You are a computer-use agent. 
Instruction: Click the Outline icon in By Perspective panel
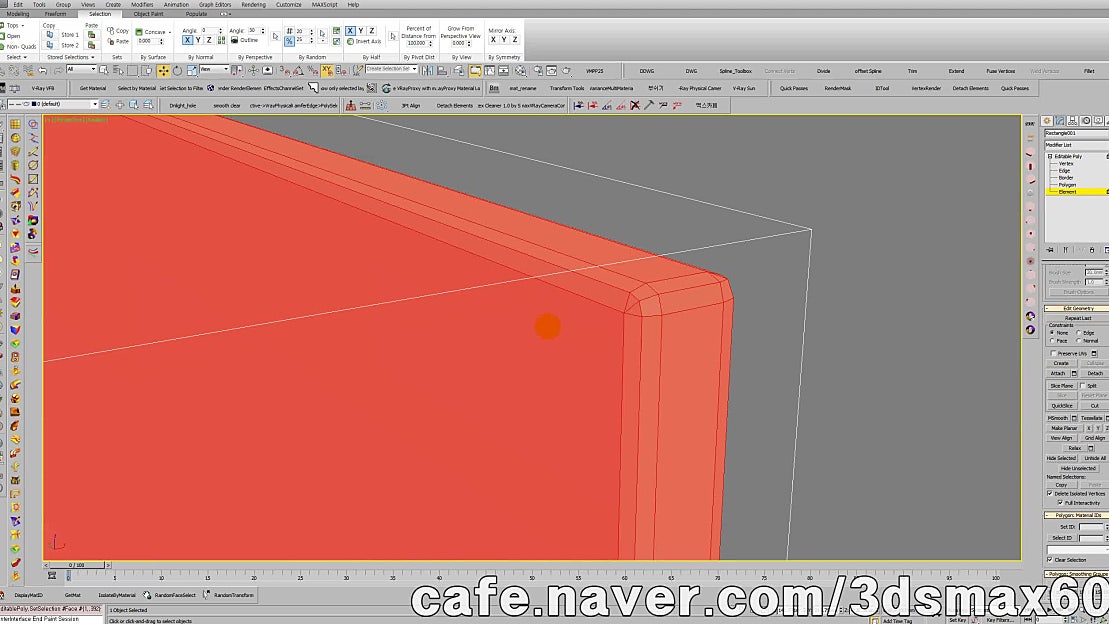[233, 39]
